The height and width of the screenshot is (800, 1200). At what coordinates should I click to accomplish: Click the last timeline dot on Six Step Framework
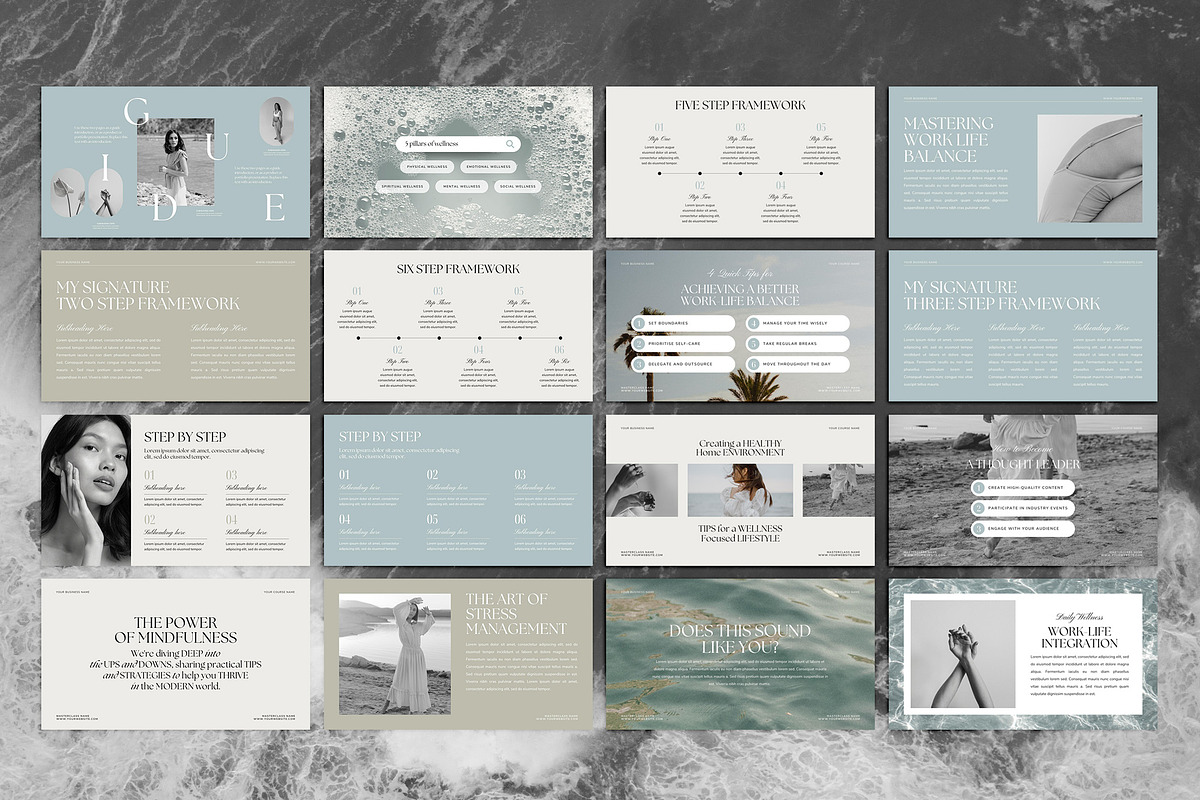pos(558,337)
